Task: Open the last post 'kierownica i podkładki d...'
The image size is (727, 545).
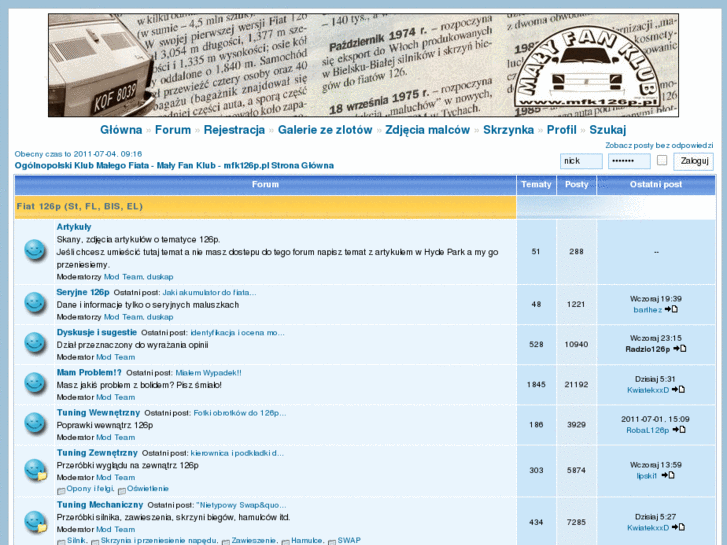Action: click(237, 453)
